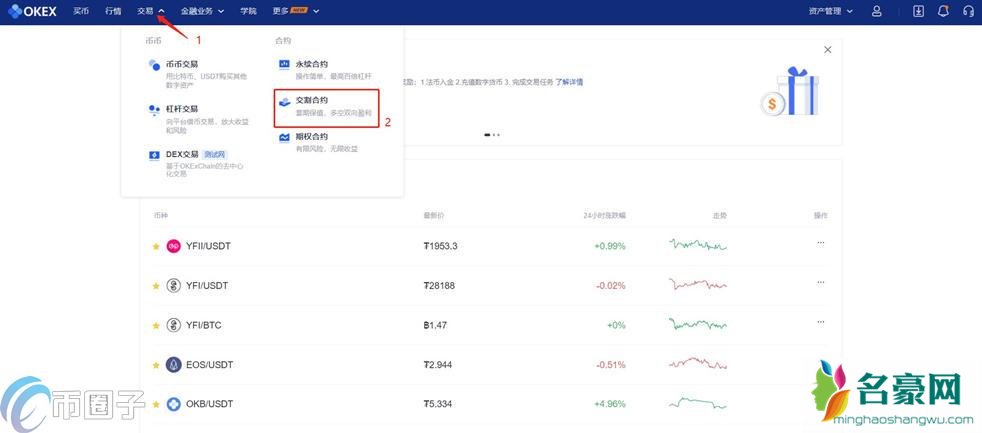
Task: Click the 了解详情 link
Action: 569,82
